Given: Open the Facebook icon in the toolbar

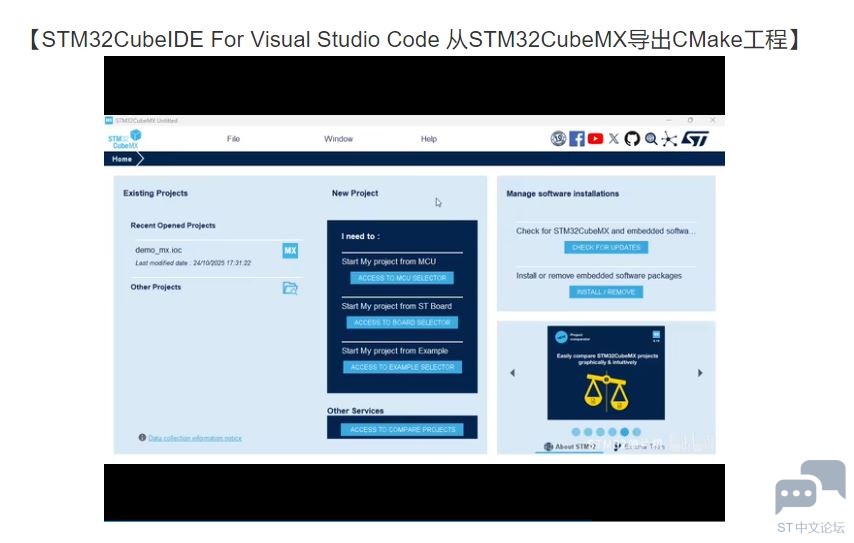Looking at the screenshot, I should coord(577,139).
